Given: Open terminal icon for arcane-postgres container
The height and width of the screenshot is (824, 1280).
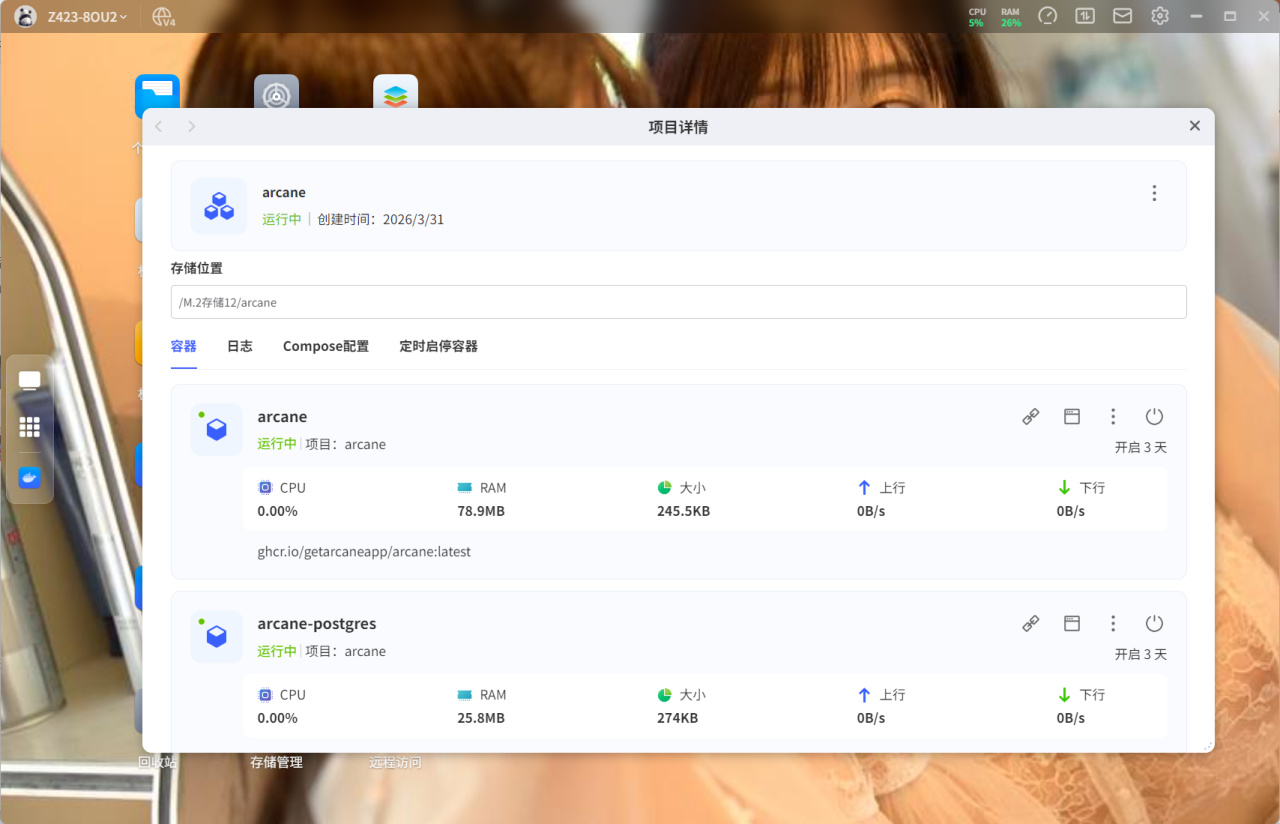Looking at the screenshot, I should click(1072, 624).
